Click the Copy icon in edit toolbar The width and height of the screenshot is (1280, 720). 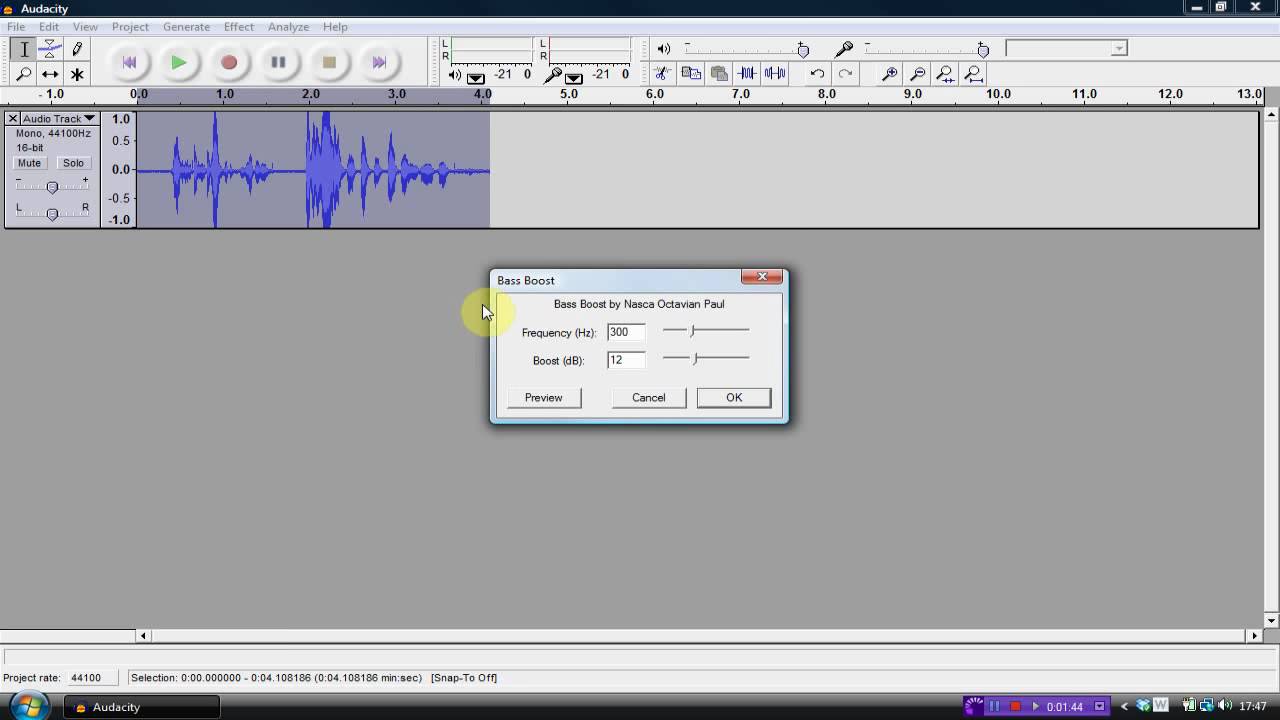(690, 74)
